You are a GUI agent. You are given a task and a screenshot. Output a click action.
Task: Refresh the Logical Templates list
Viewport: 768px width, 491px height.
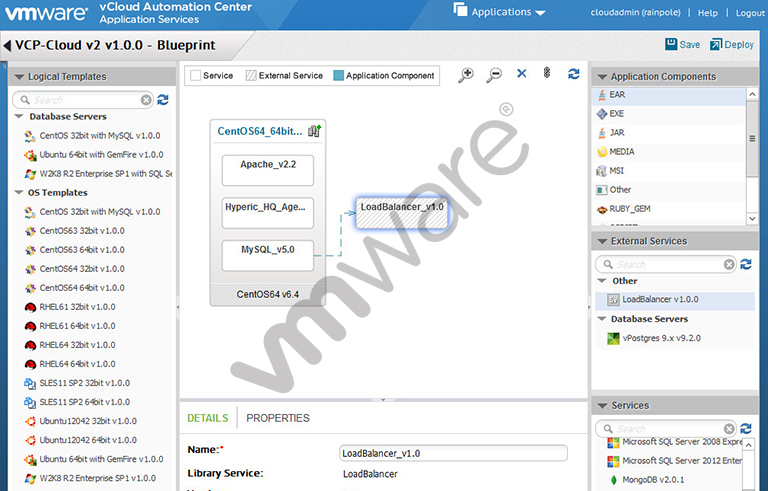coord(163,100)
